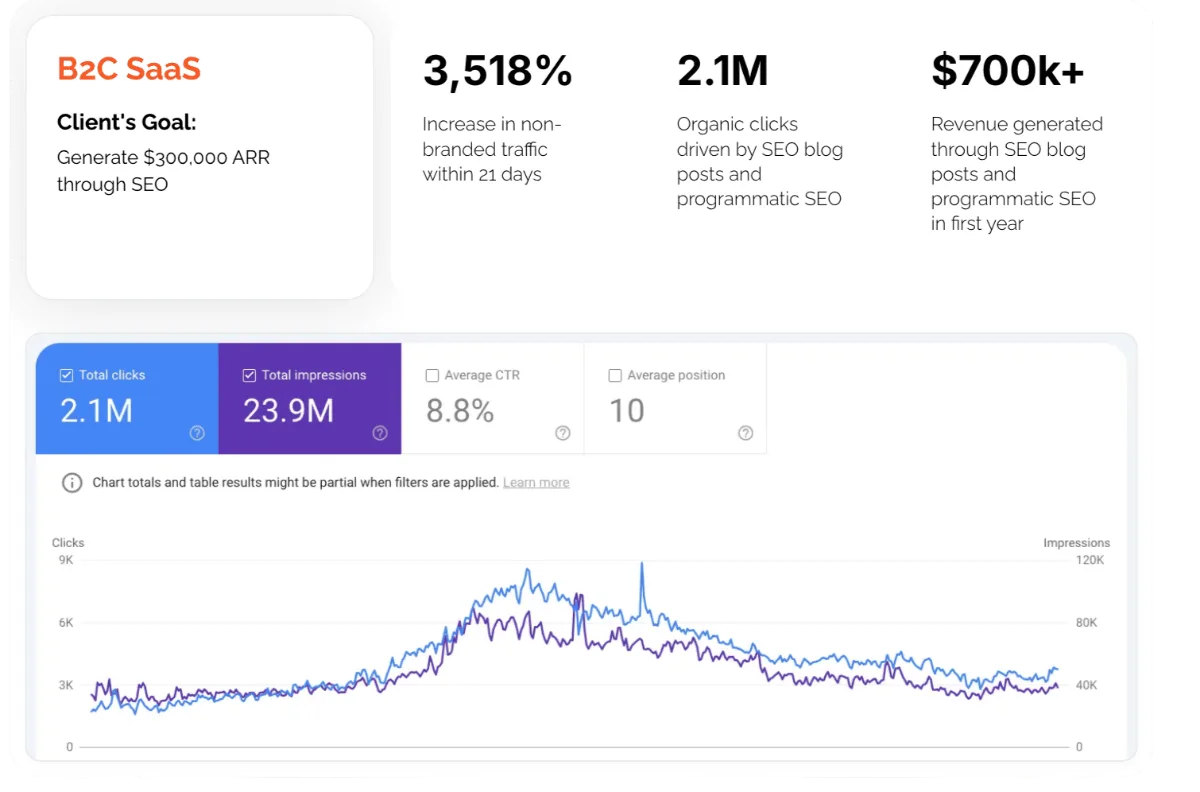1200x792 pixels.
Task: Open help icon on Total impressions card
Action: pos(380,433)
